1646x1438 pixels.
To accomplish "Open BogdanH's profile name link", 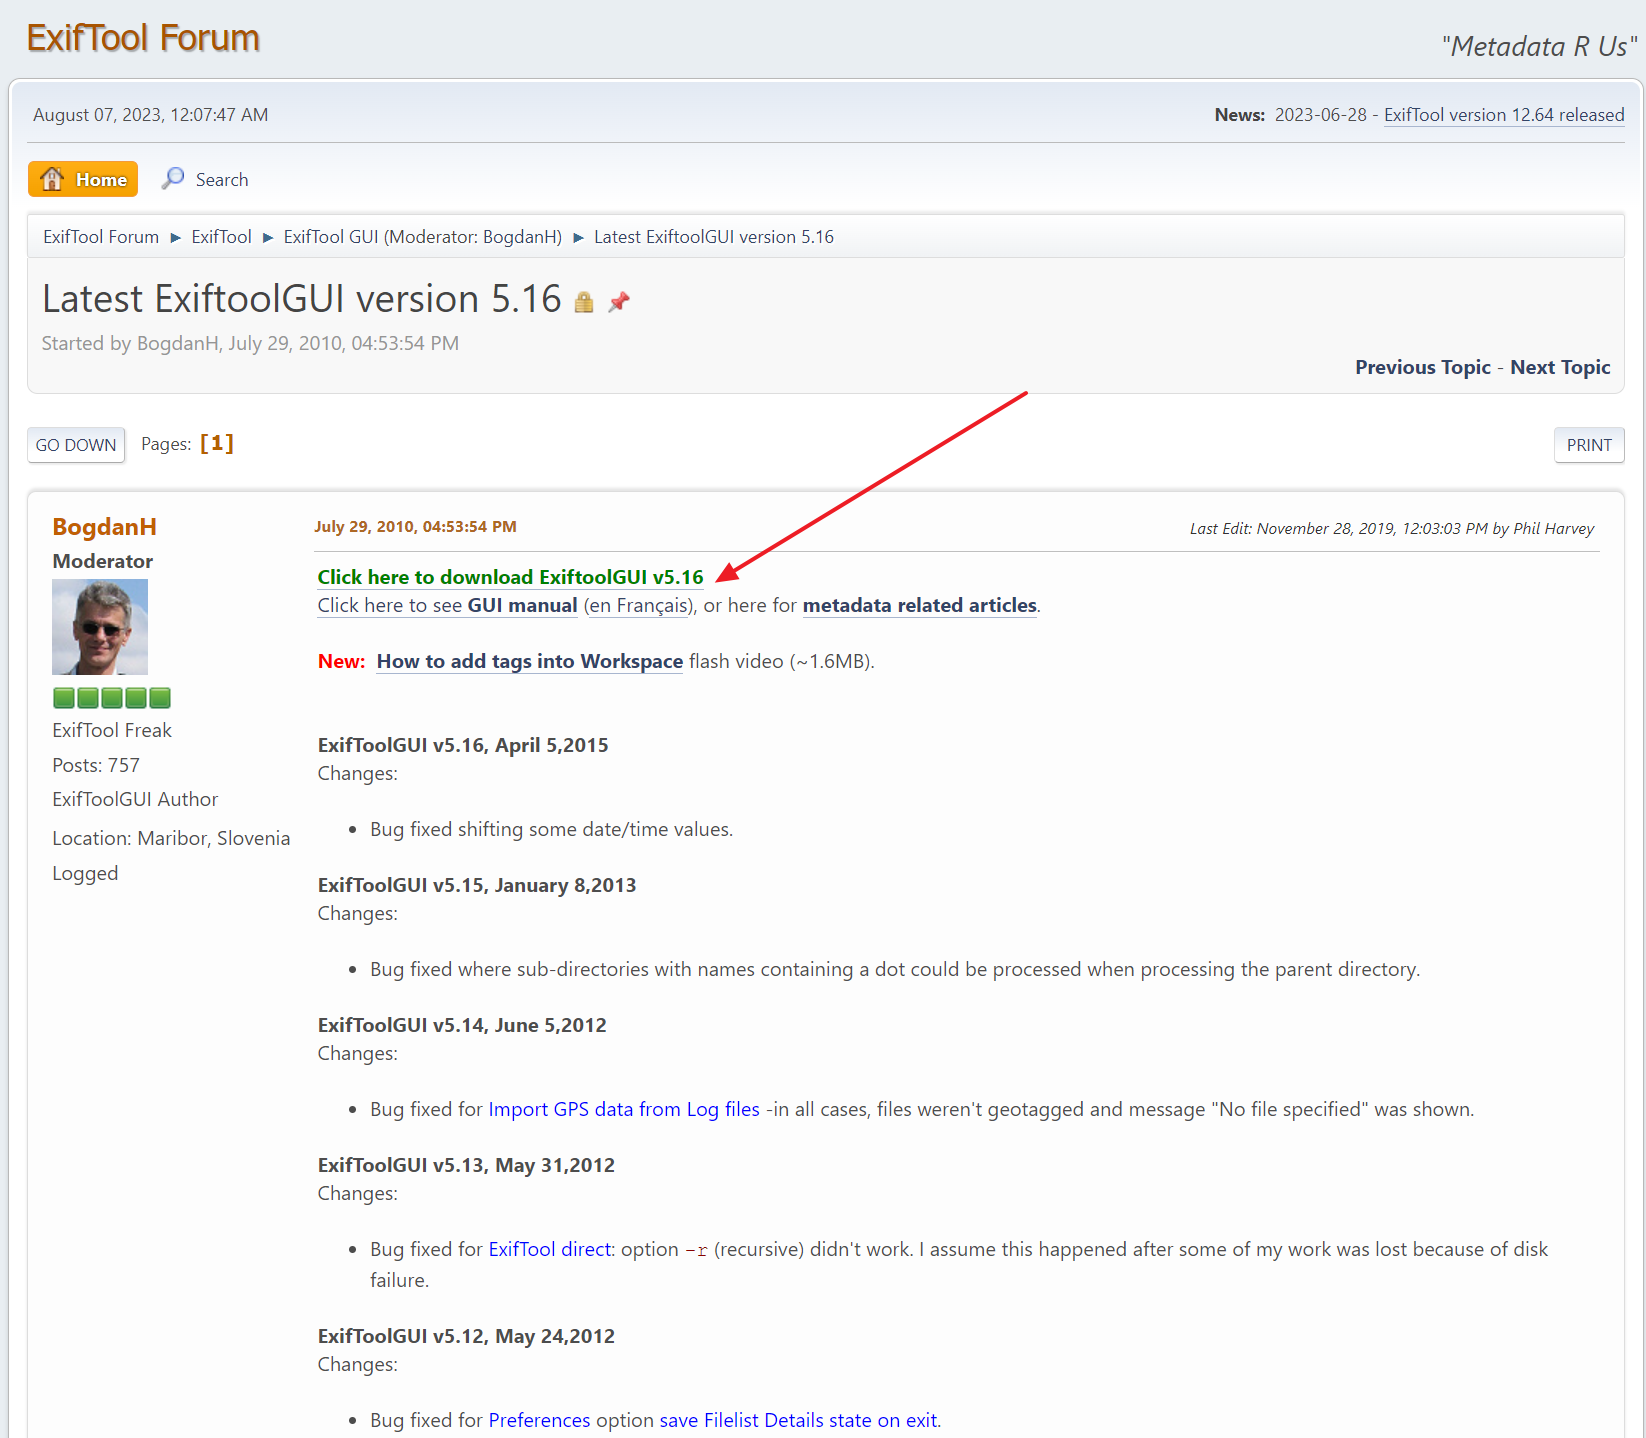I will (104, 527).
